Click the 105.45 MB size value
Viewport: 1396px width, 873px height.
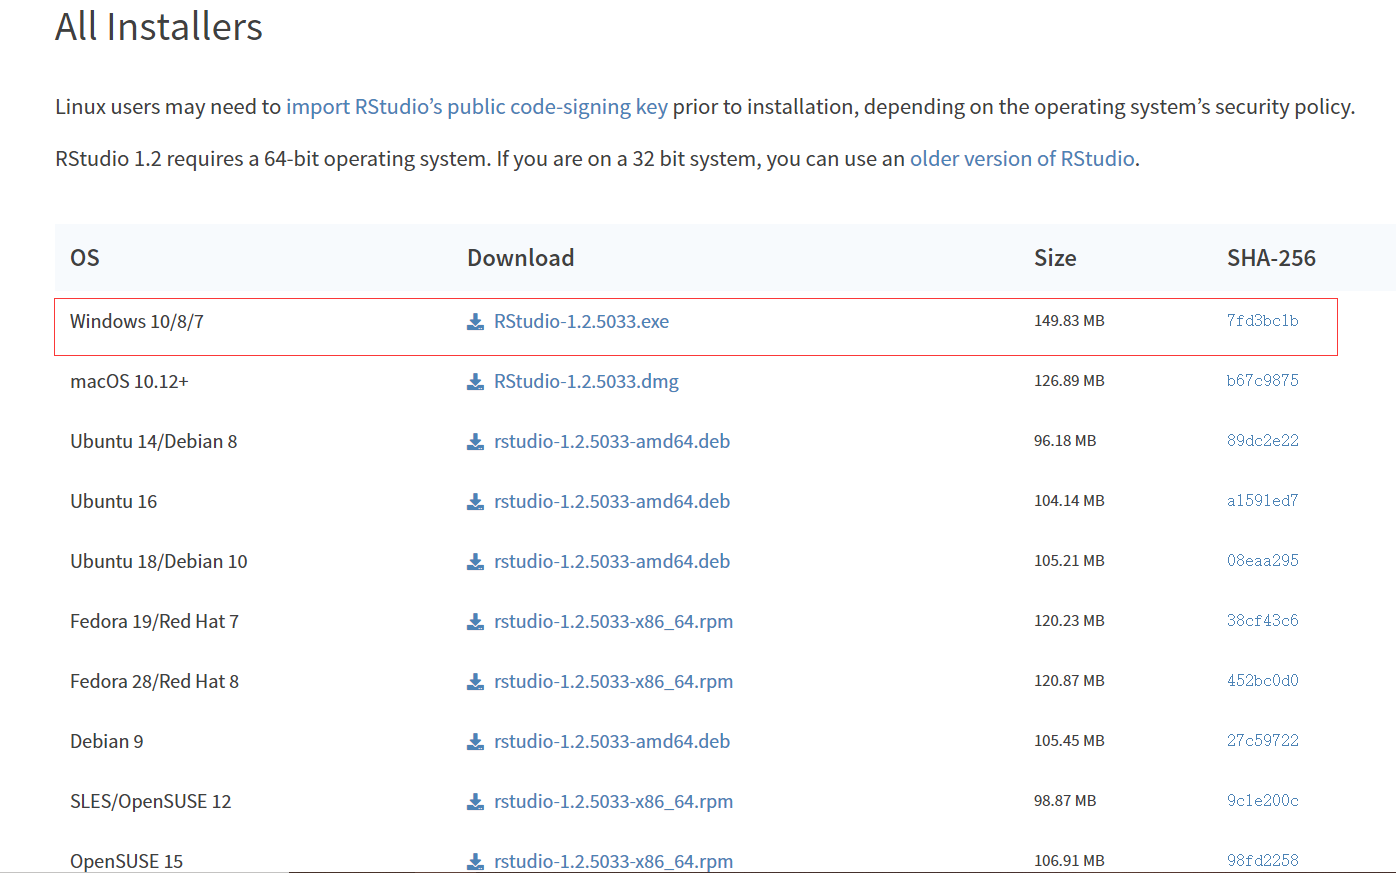tap(1069, 741)
